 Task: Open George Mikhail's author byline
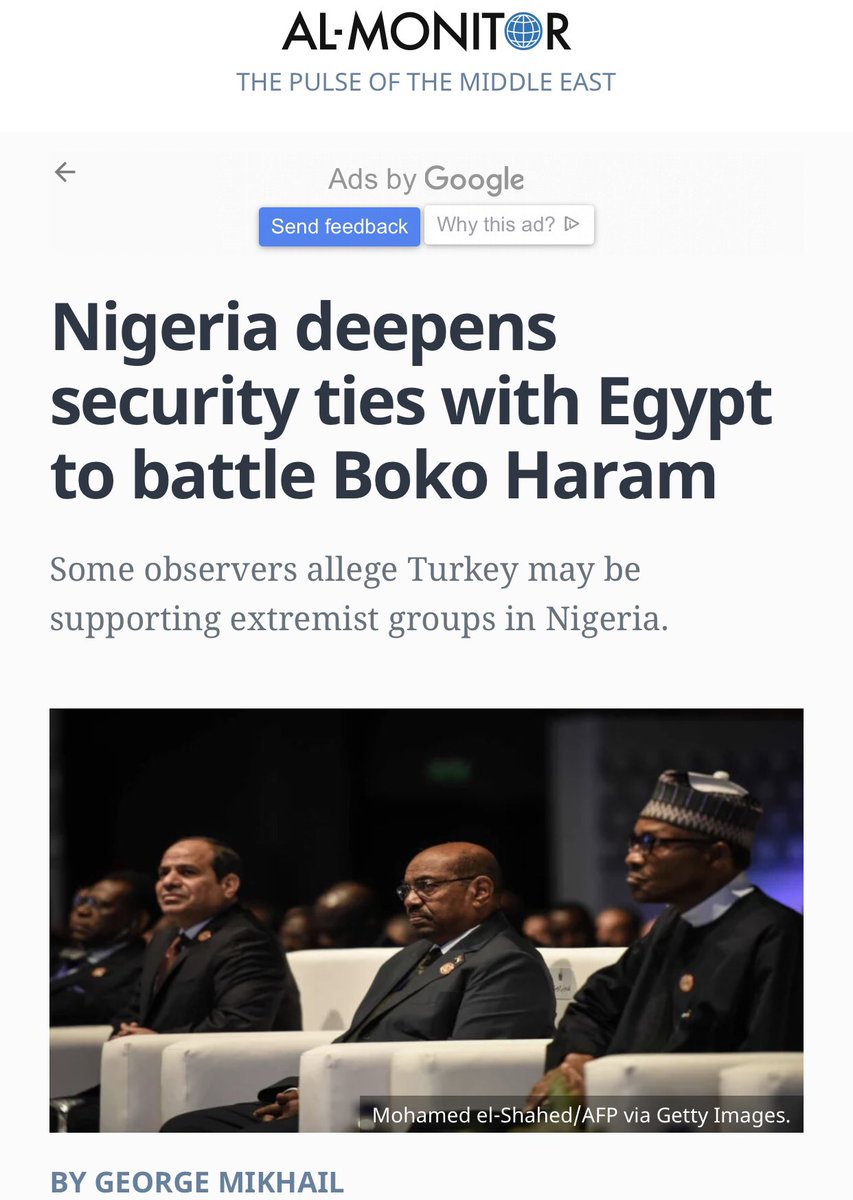(x=197, y=1183)
